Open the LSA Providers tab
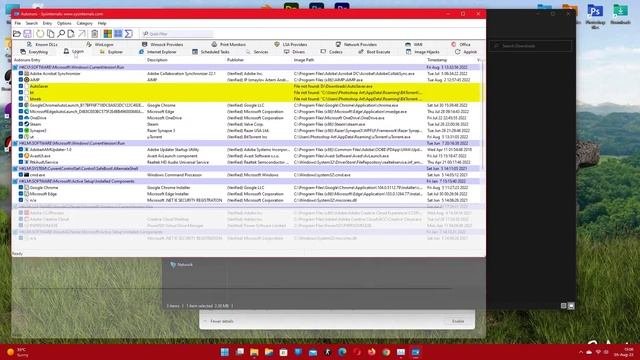 pos(291,44)
